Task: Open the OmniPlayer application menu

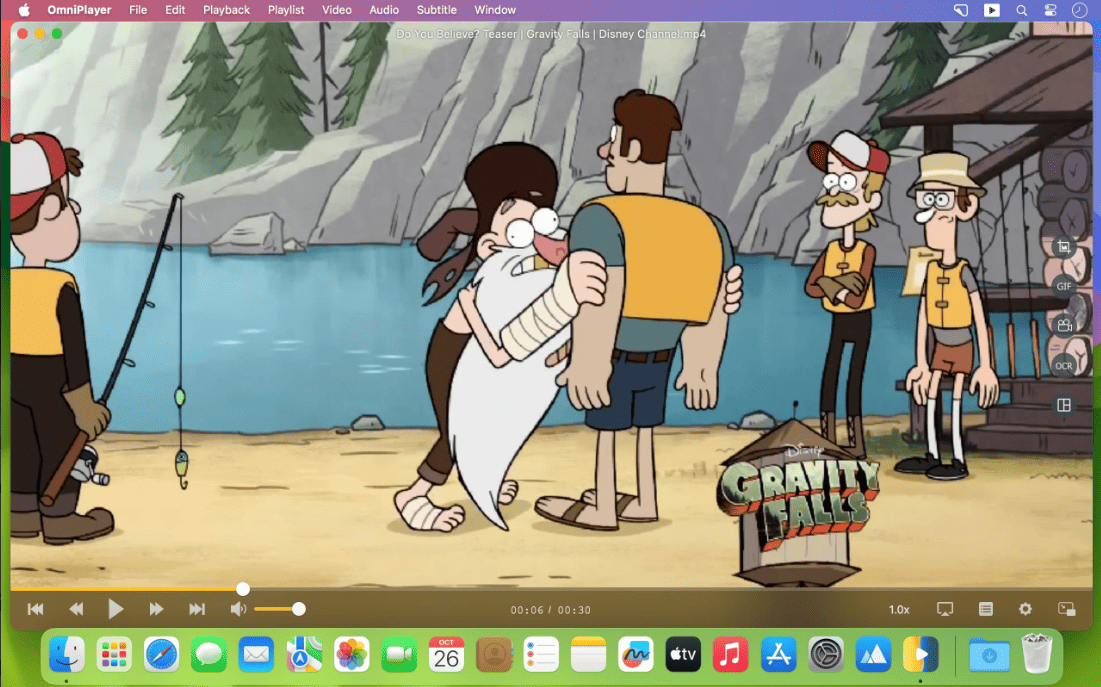Action: (x=79, y=10)
